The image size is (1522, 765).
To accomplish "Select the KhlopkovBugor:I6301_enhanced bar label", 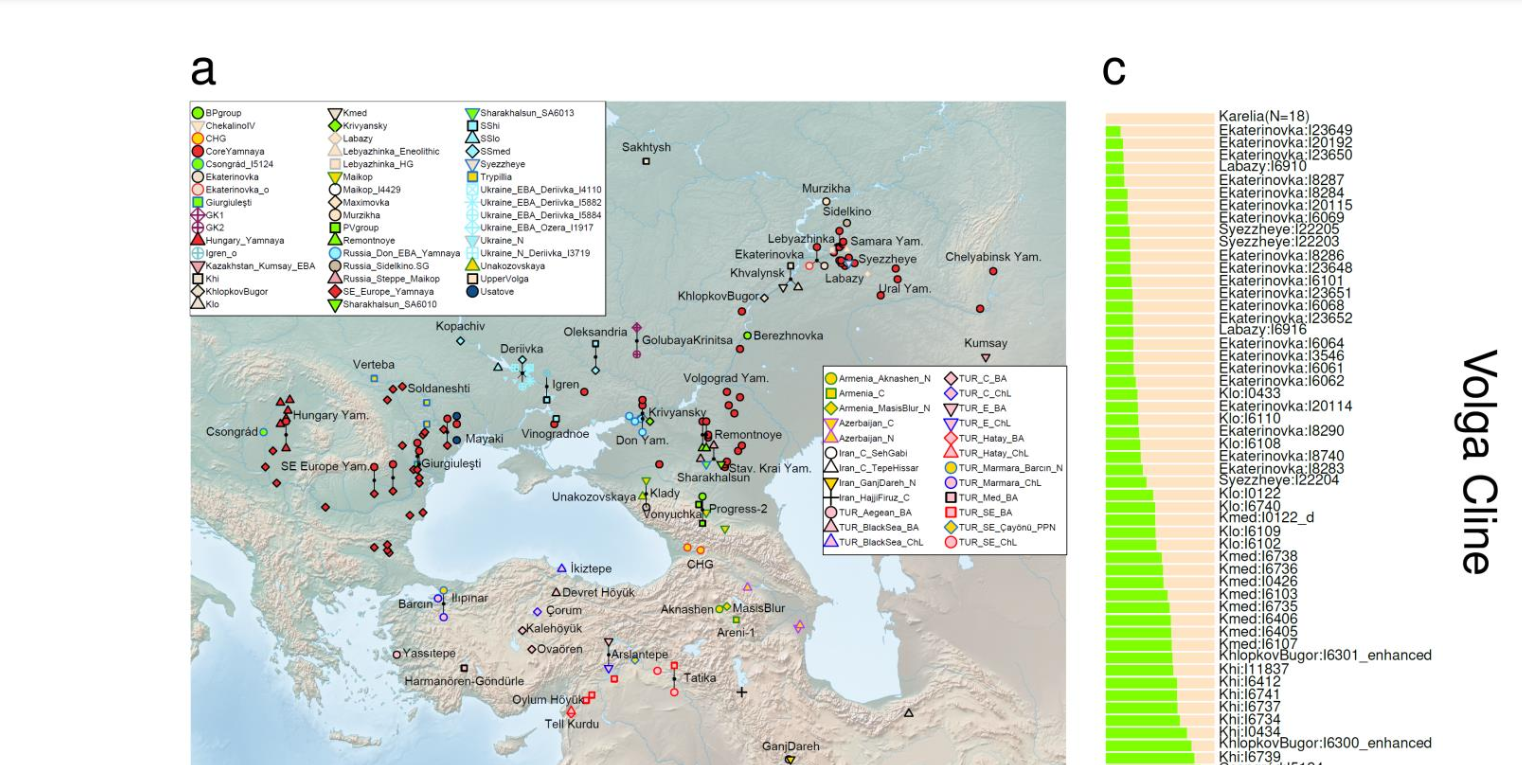I will click(x=1325, y=655).
